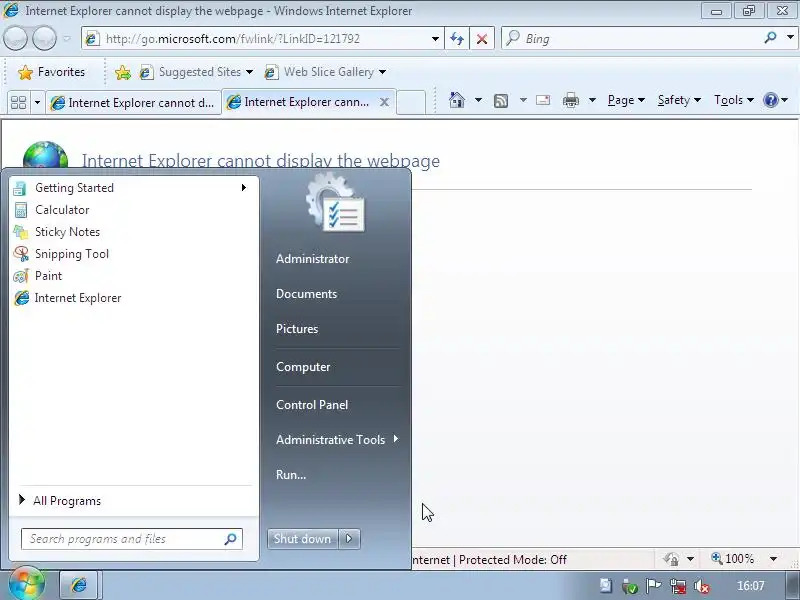The image size is (800, 600).
Task: Expand the Getting Started submenu arrow
Action: (x=244, y=188)
